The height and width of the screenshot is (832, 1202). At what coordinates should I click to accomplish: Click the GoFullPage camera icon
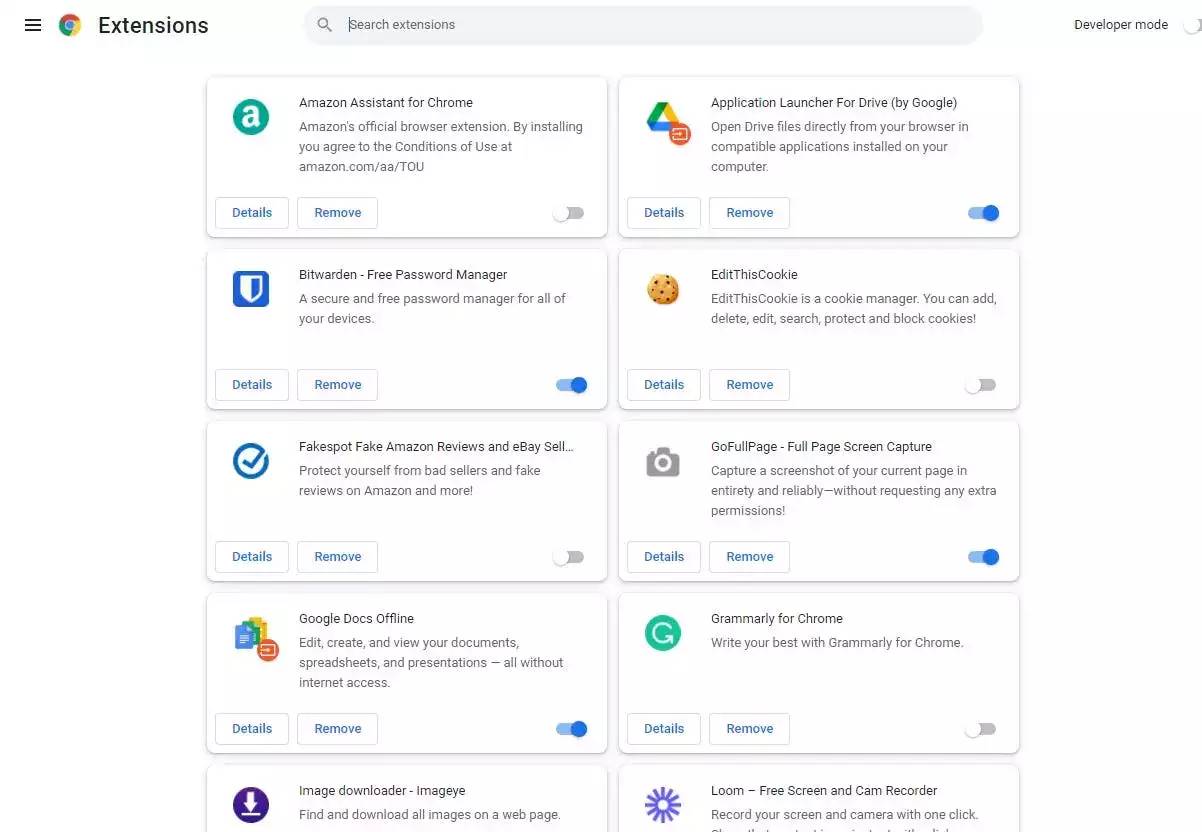pos(663,461)
